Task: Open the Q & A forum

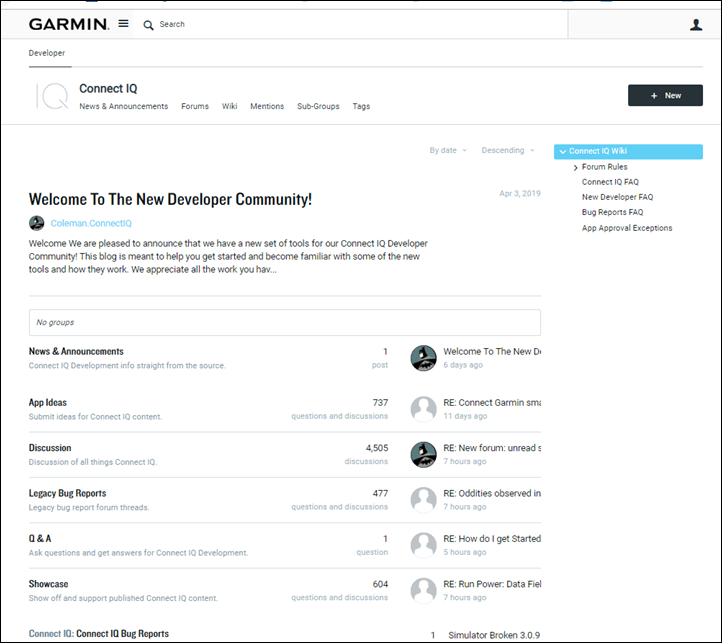Action: [40, 538]
